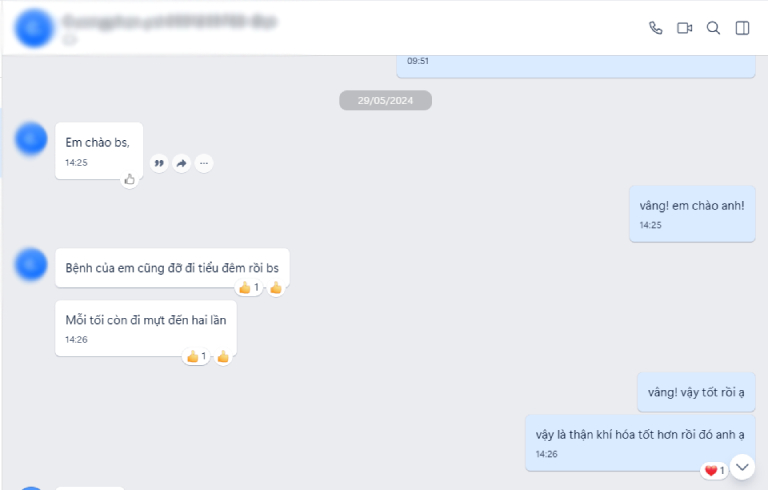Open search in conversation magnifier icon

tap(713, 28)
